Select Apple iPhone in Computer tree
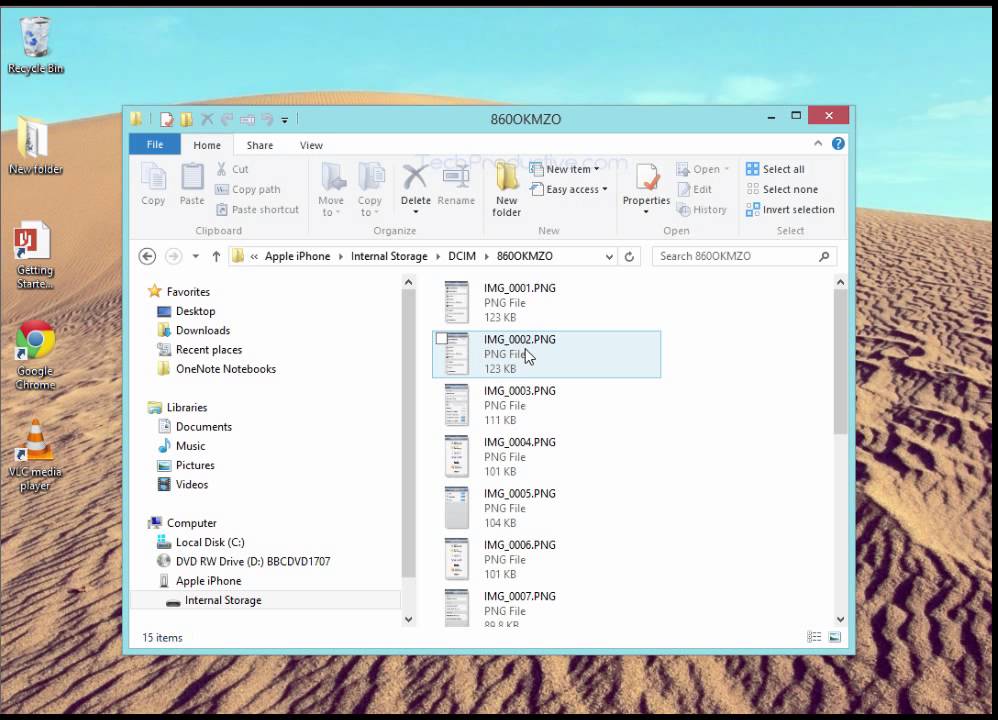 (200, 581)
